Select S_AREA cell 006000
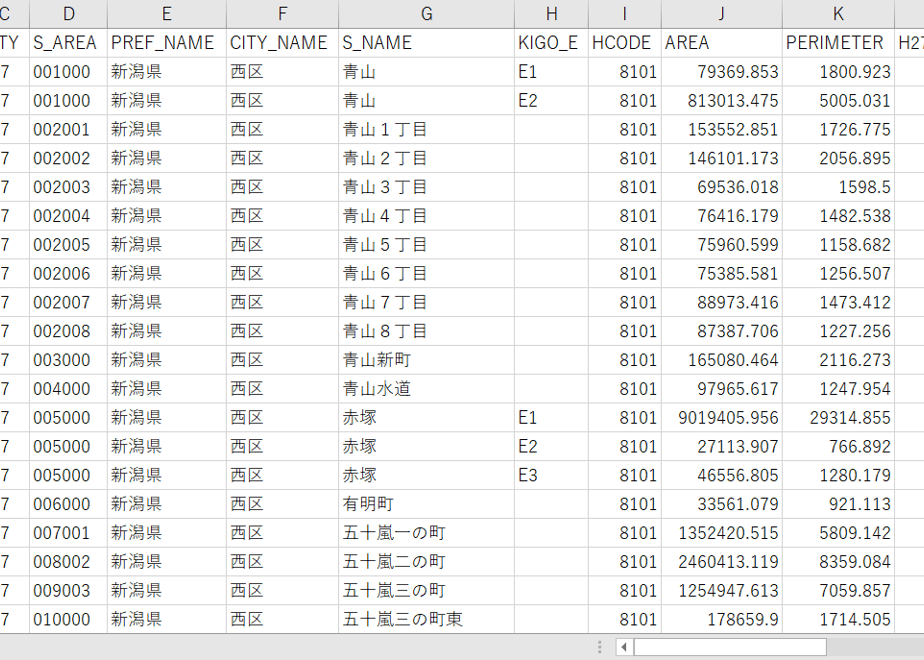The image size is (924, 660). tap(68, 505)
